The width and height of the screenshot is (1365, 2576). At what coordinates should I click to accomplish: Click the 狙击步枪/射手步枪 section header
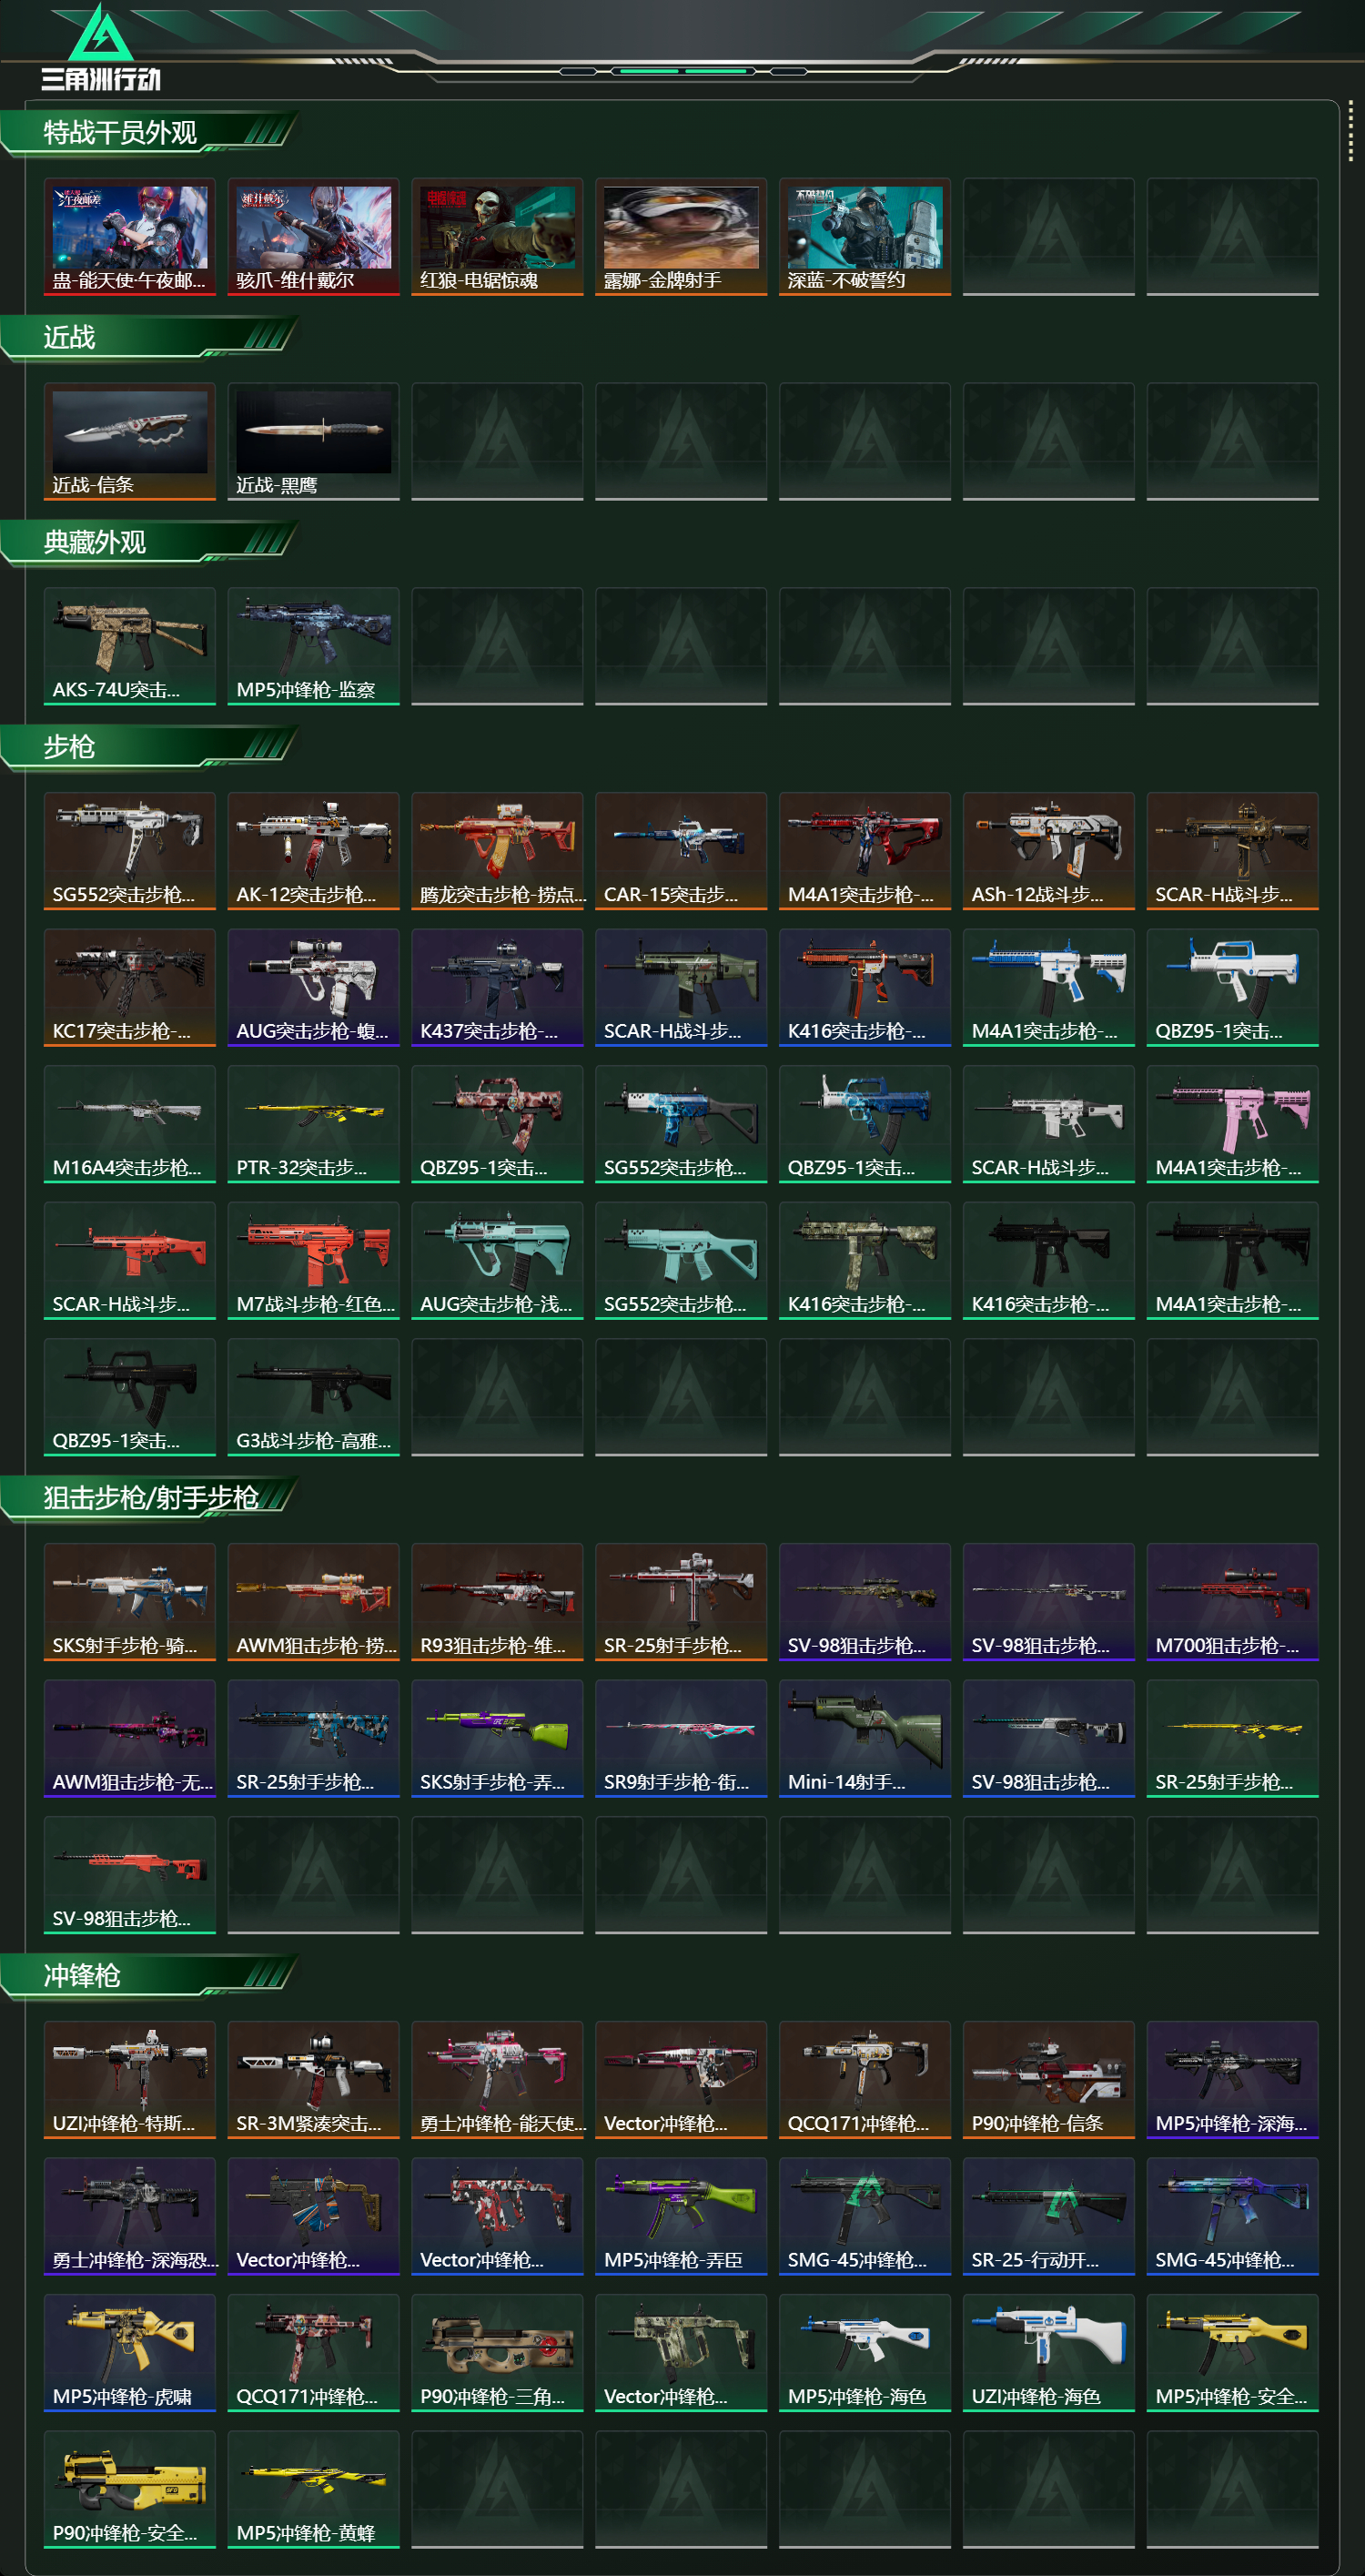(x=151, y=1498)
